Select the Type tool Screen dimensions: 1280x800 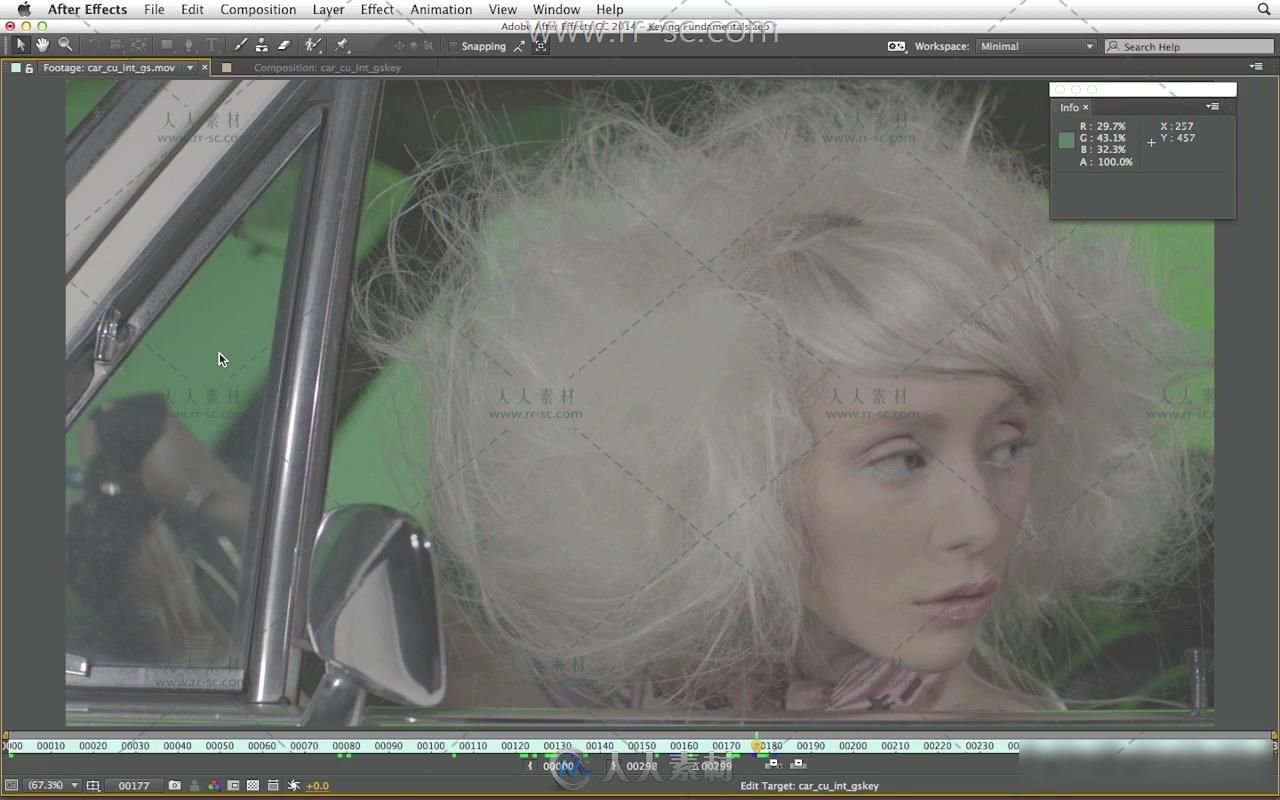tap(212, 45)
